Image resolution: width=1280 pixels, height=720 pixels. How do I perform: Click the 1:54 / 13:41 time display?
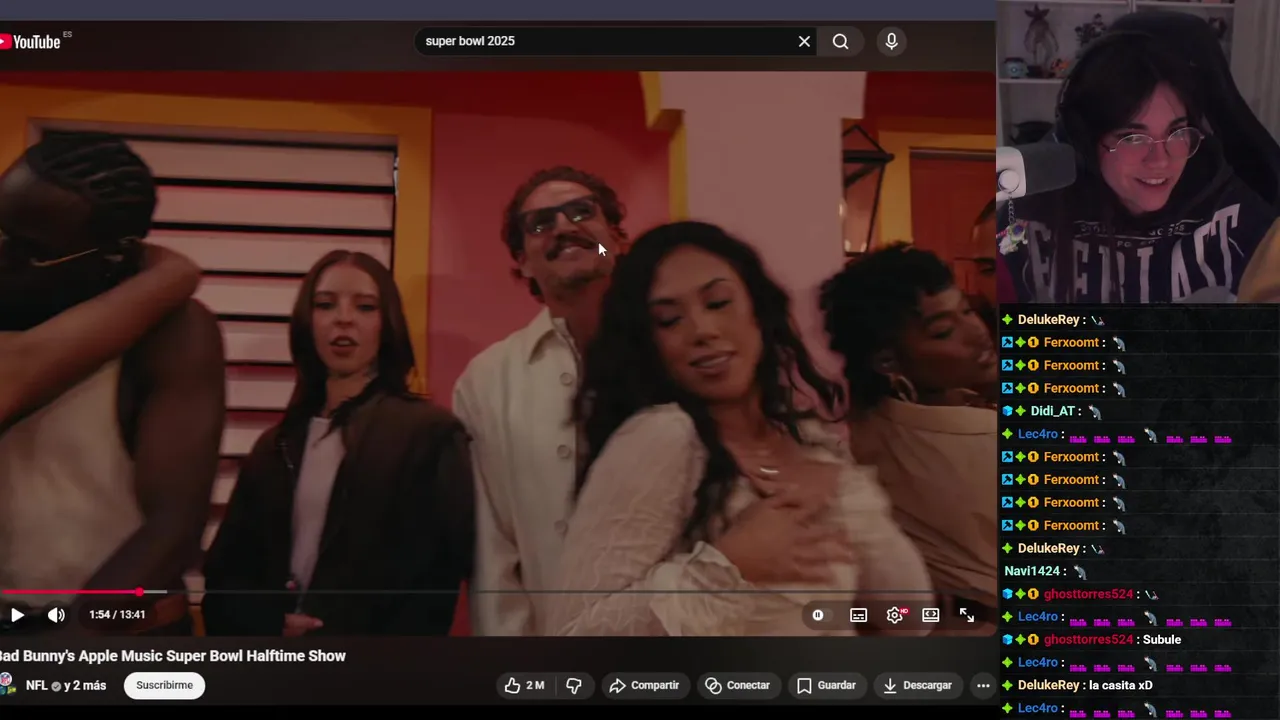117,615
